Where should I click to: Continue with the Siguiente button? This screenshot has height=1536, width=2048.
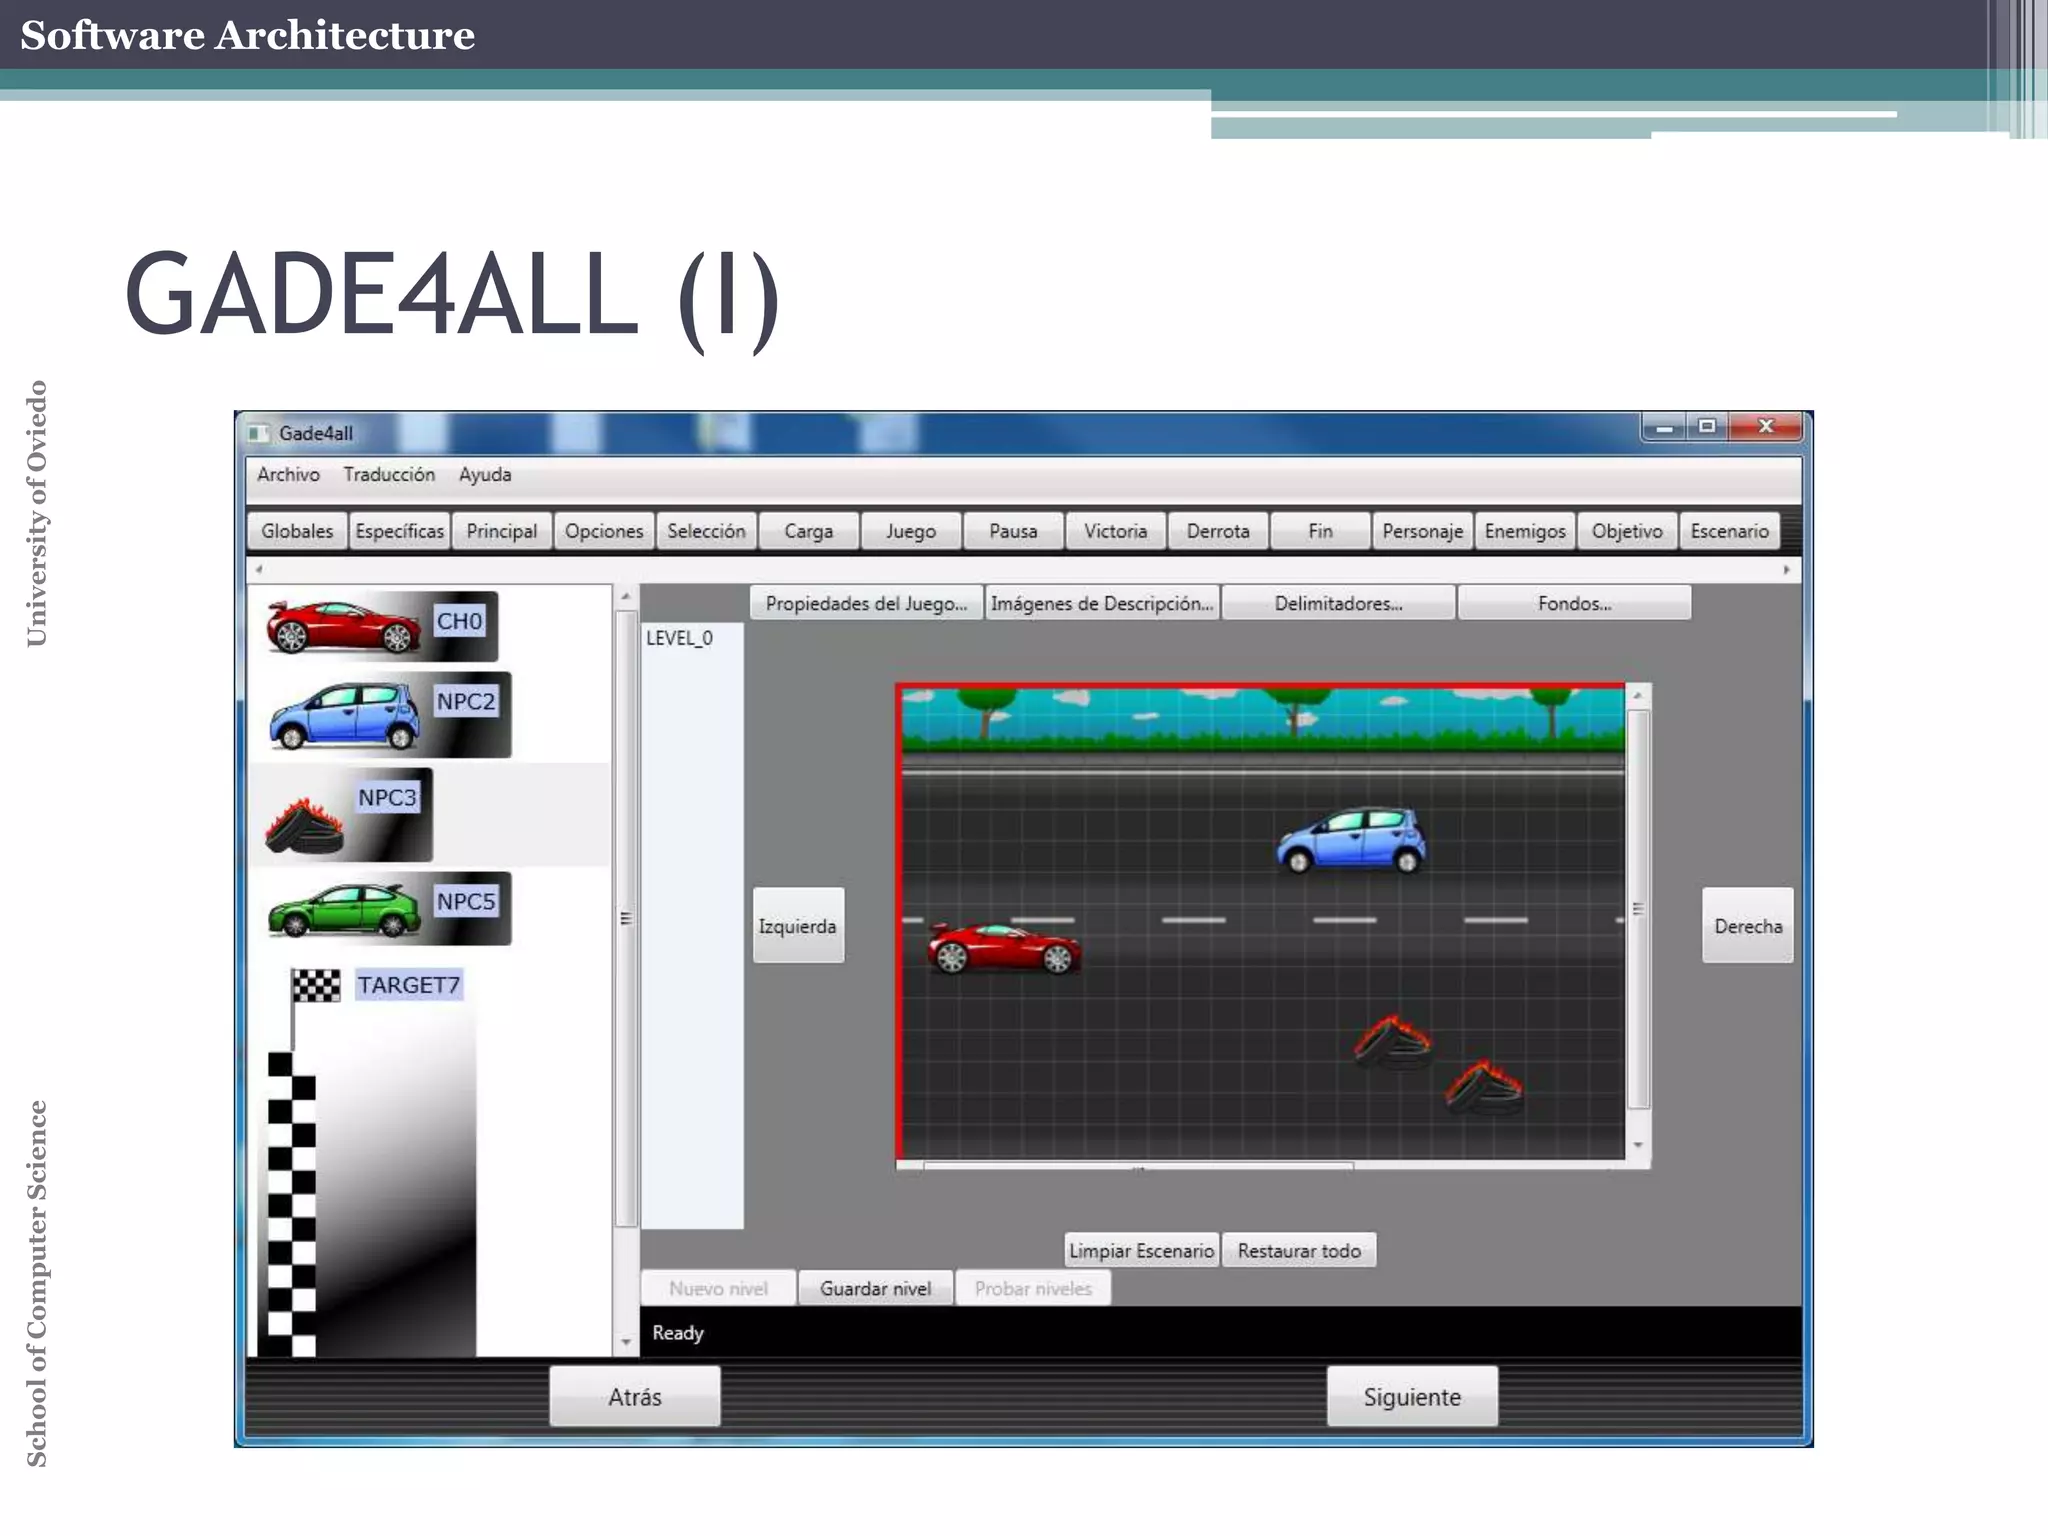[1412, 1396]
